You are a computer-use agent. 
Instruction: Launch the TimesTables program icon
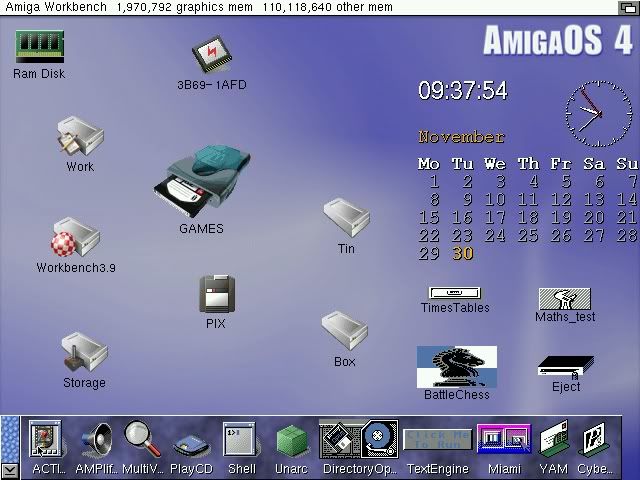coord(455,293)
